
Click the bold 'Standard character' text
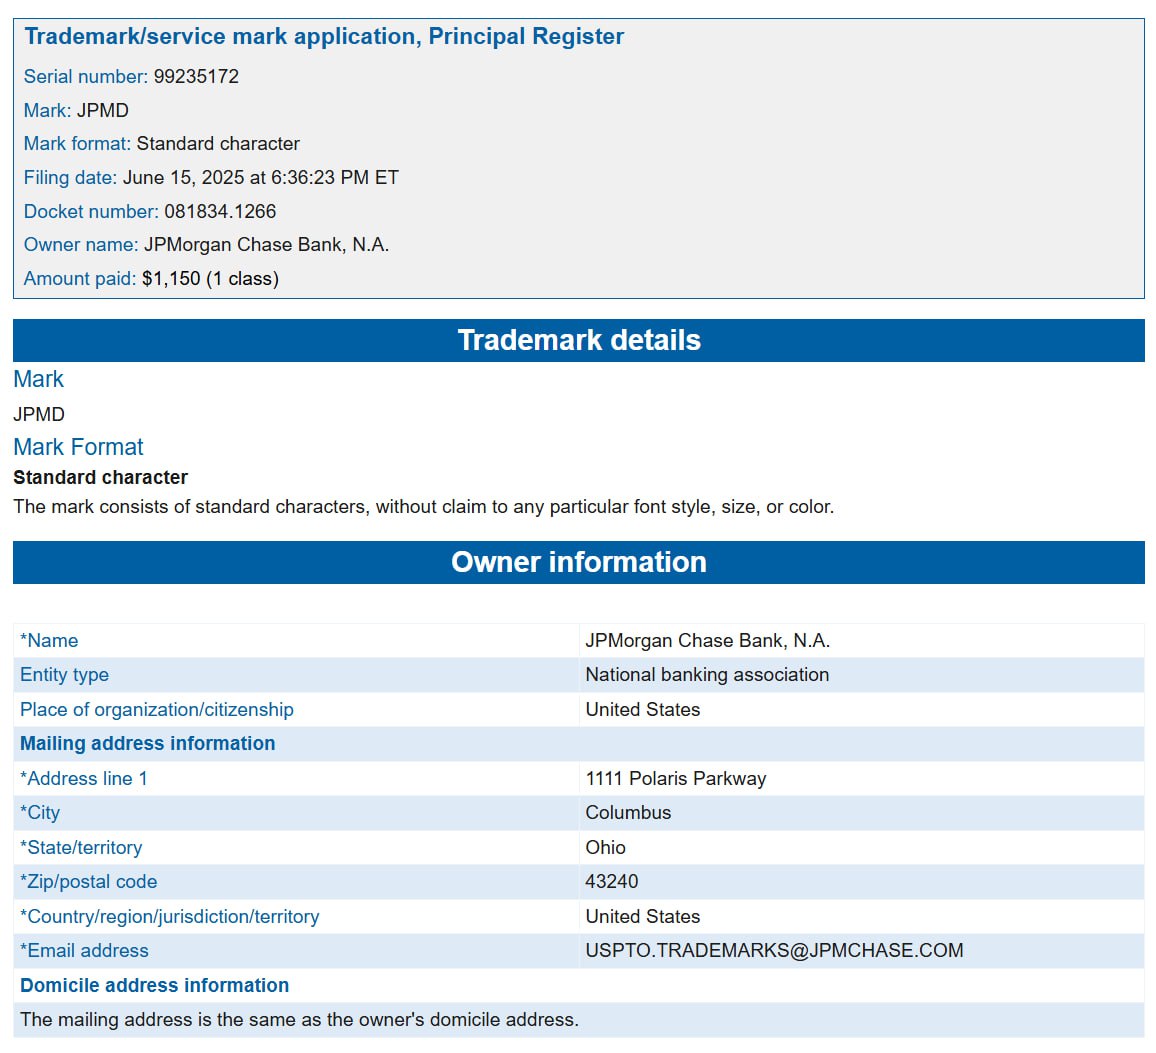(100, 478)
